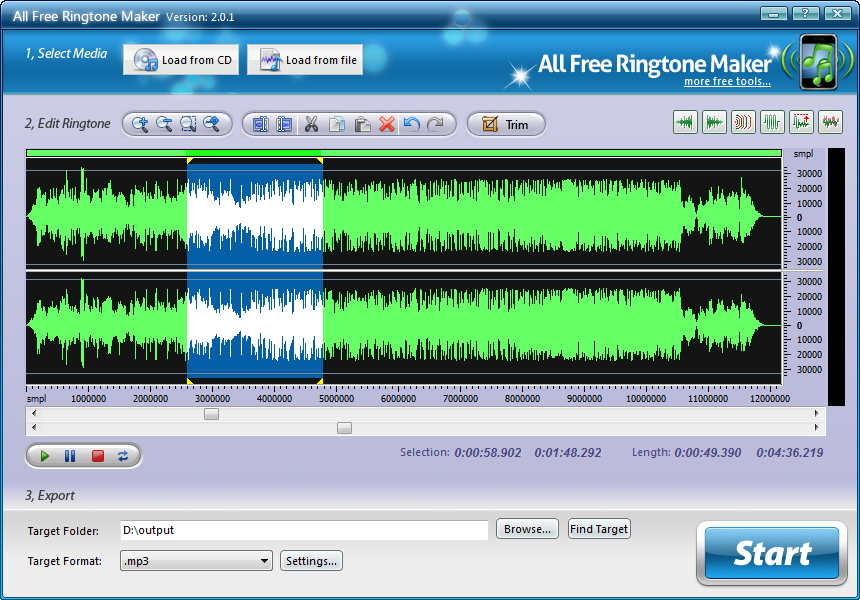Click the zoom in magnifier icon
Image resolution: width=860 pixels, height=600 pixels.
tap(140, 124)
